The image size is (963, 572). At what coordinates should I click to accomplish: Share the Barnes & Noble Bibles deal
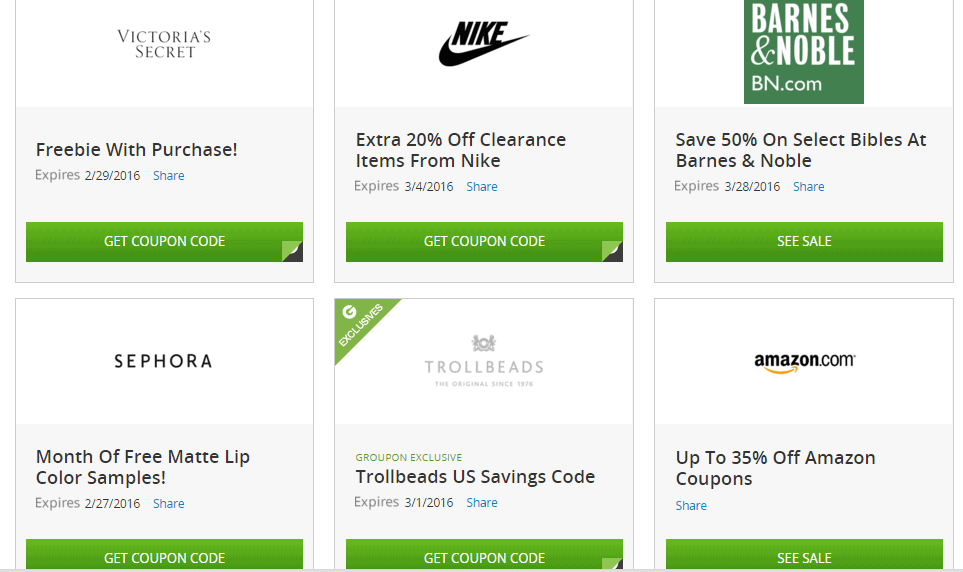click(808, 187)
